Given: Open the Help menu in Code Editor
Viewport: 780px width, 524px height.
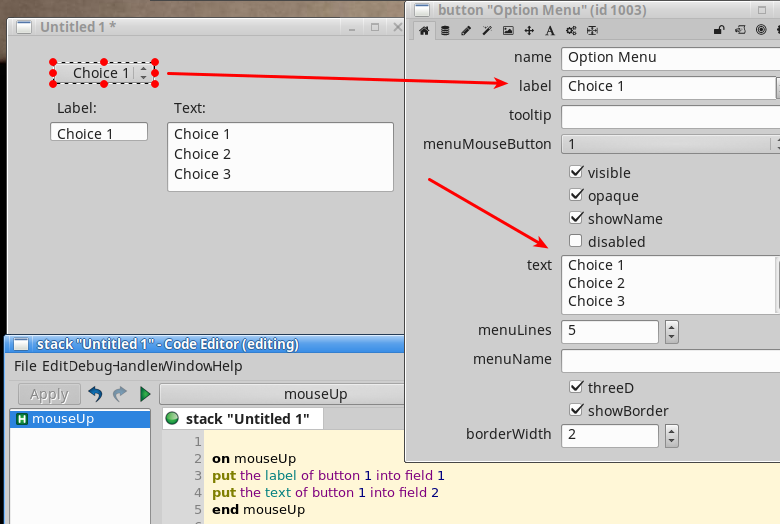Looking at the screenshot, I should [226, 366].
